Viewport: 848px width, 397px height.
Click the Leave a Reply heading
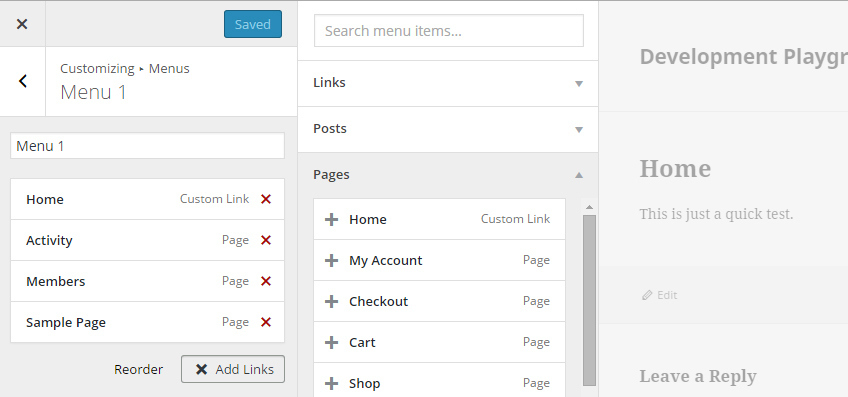pos(698,376)
